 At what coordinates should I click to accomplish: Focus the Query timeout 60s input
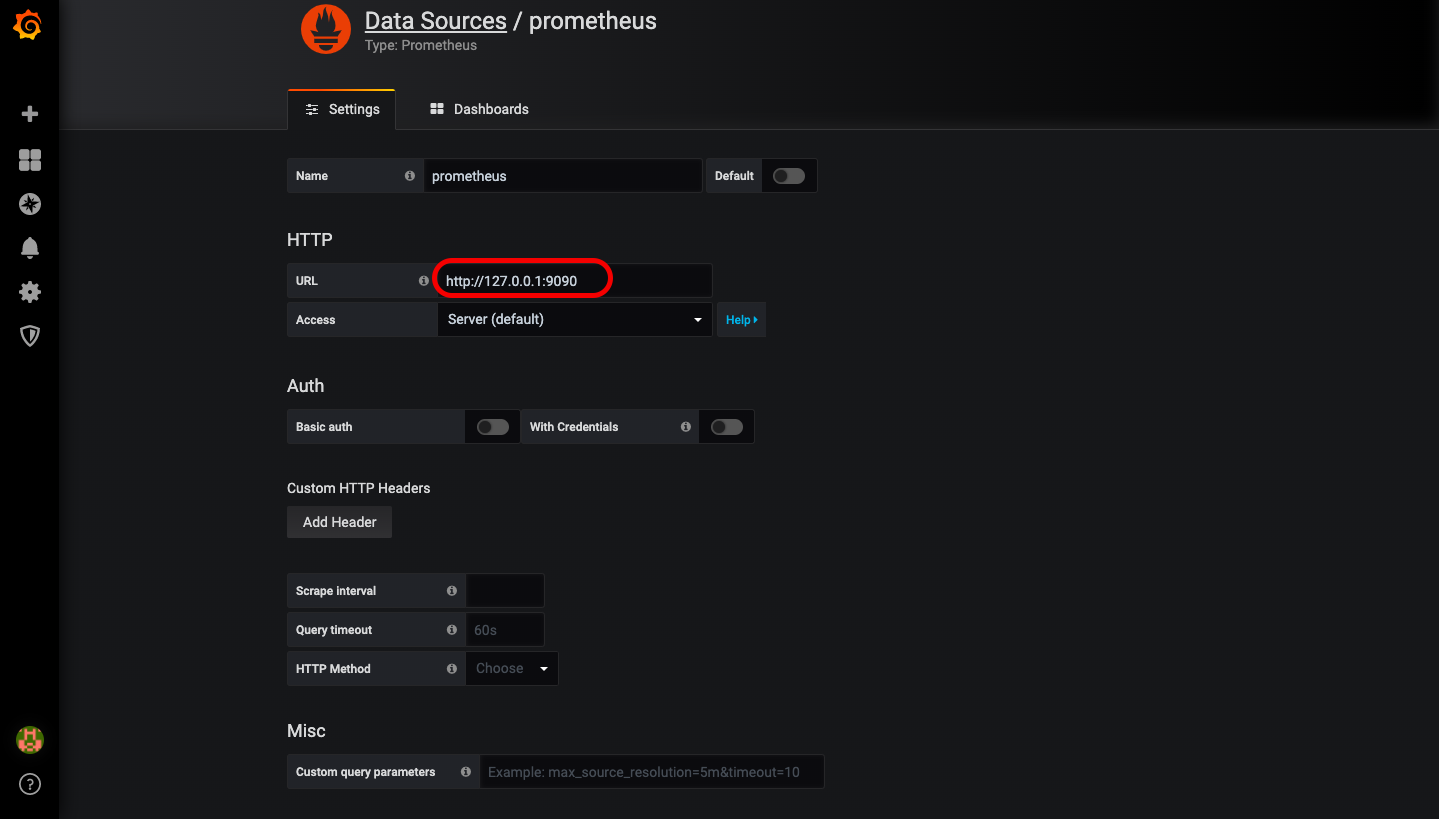pos(505,630)
